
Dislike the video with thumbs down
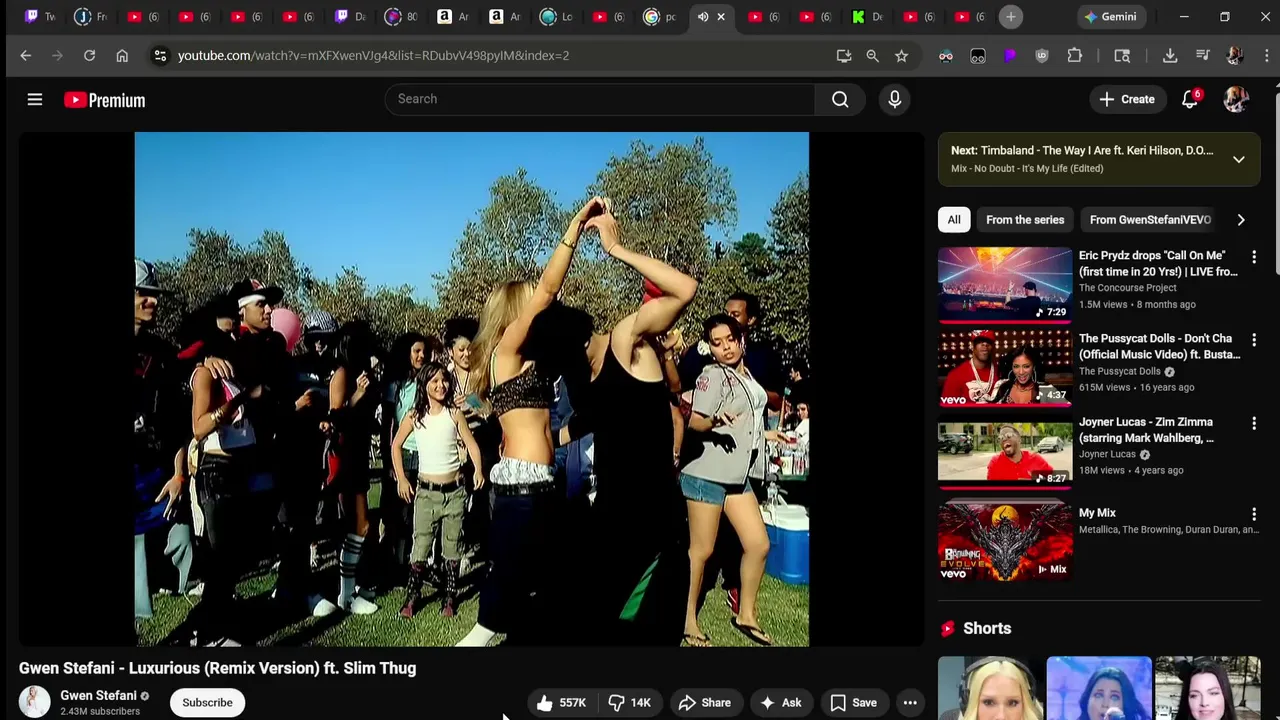tap(630, 703)
